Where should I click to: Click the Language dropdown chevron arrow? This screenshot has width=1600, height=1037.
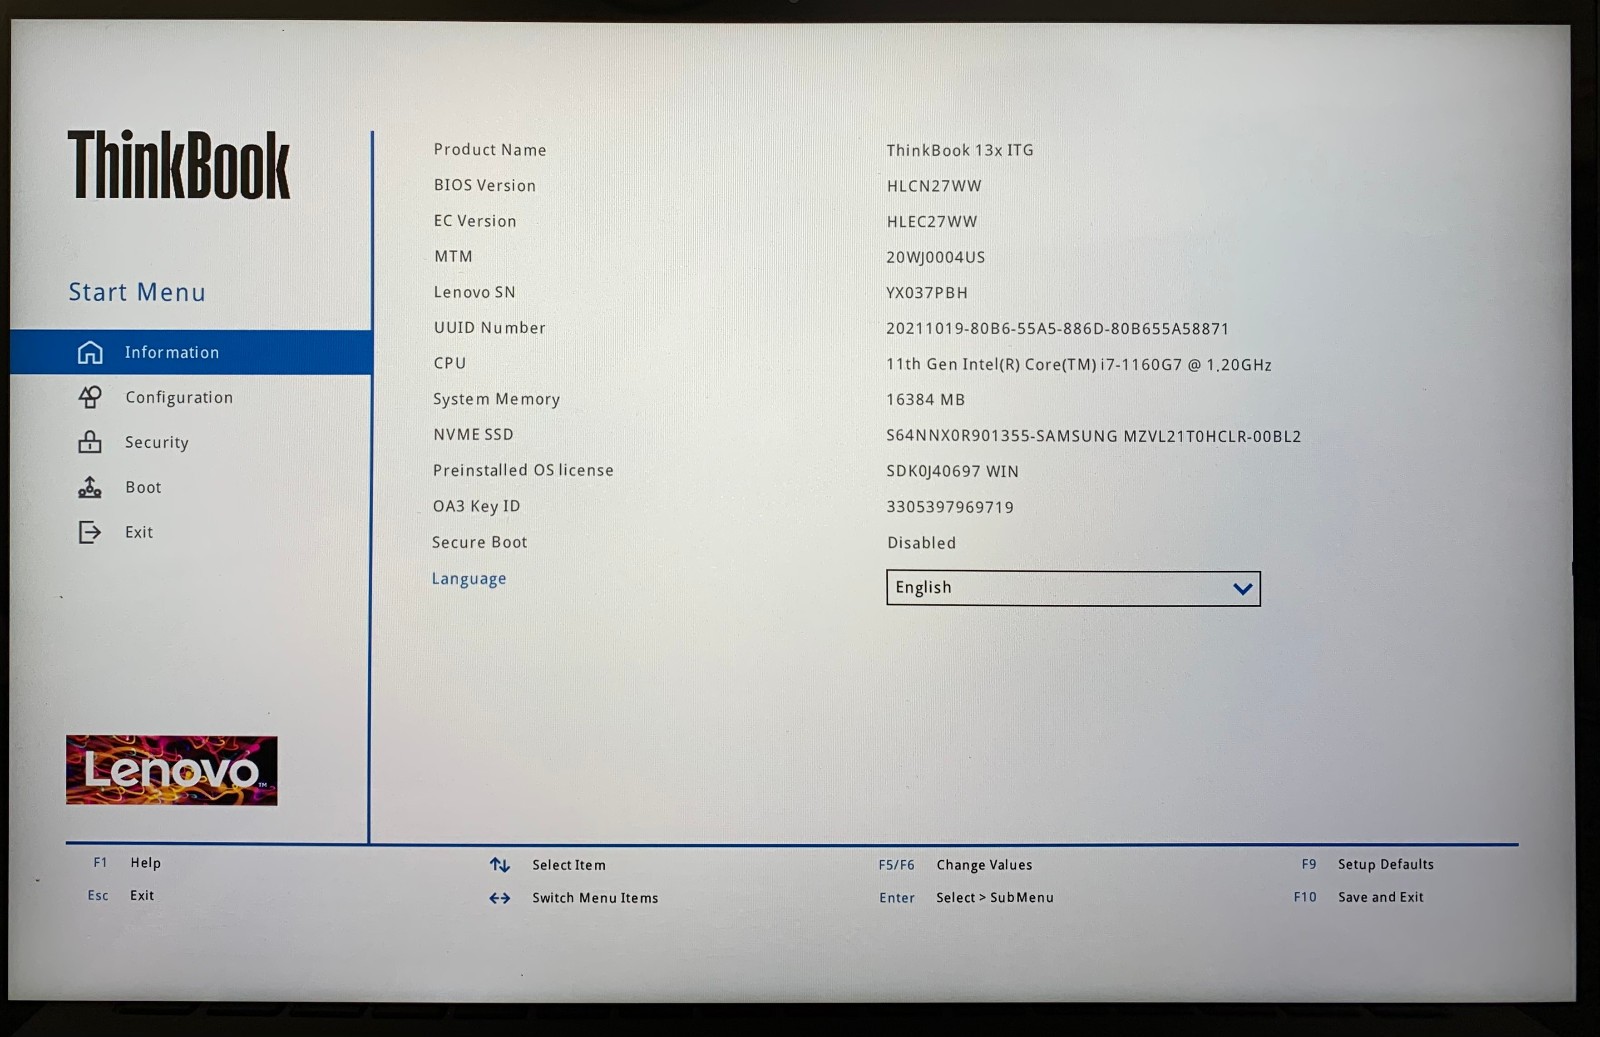(x=1243, y=589)
